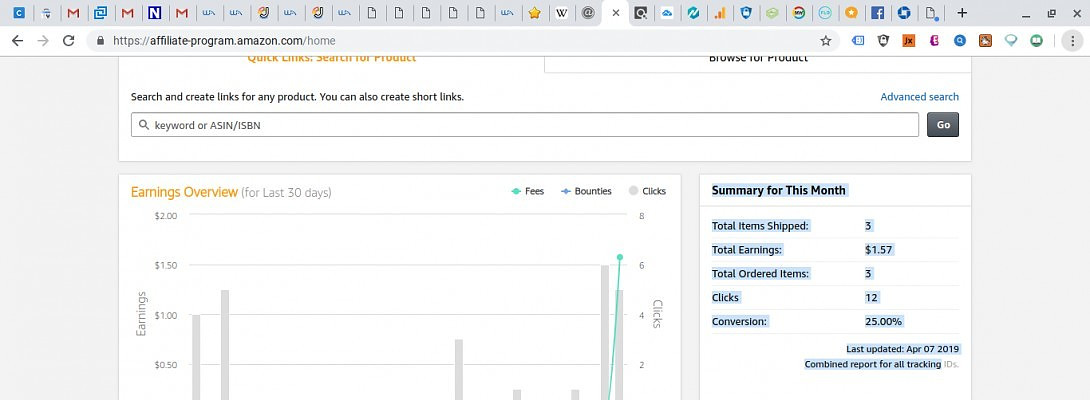1090x400 pixels.
Task: Toggle the Clicks series in chart legend
Action: coord(647,191)
